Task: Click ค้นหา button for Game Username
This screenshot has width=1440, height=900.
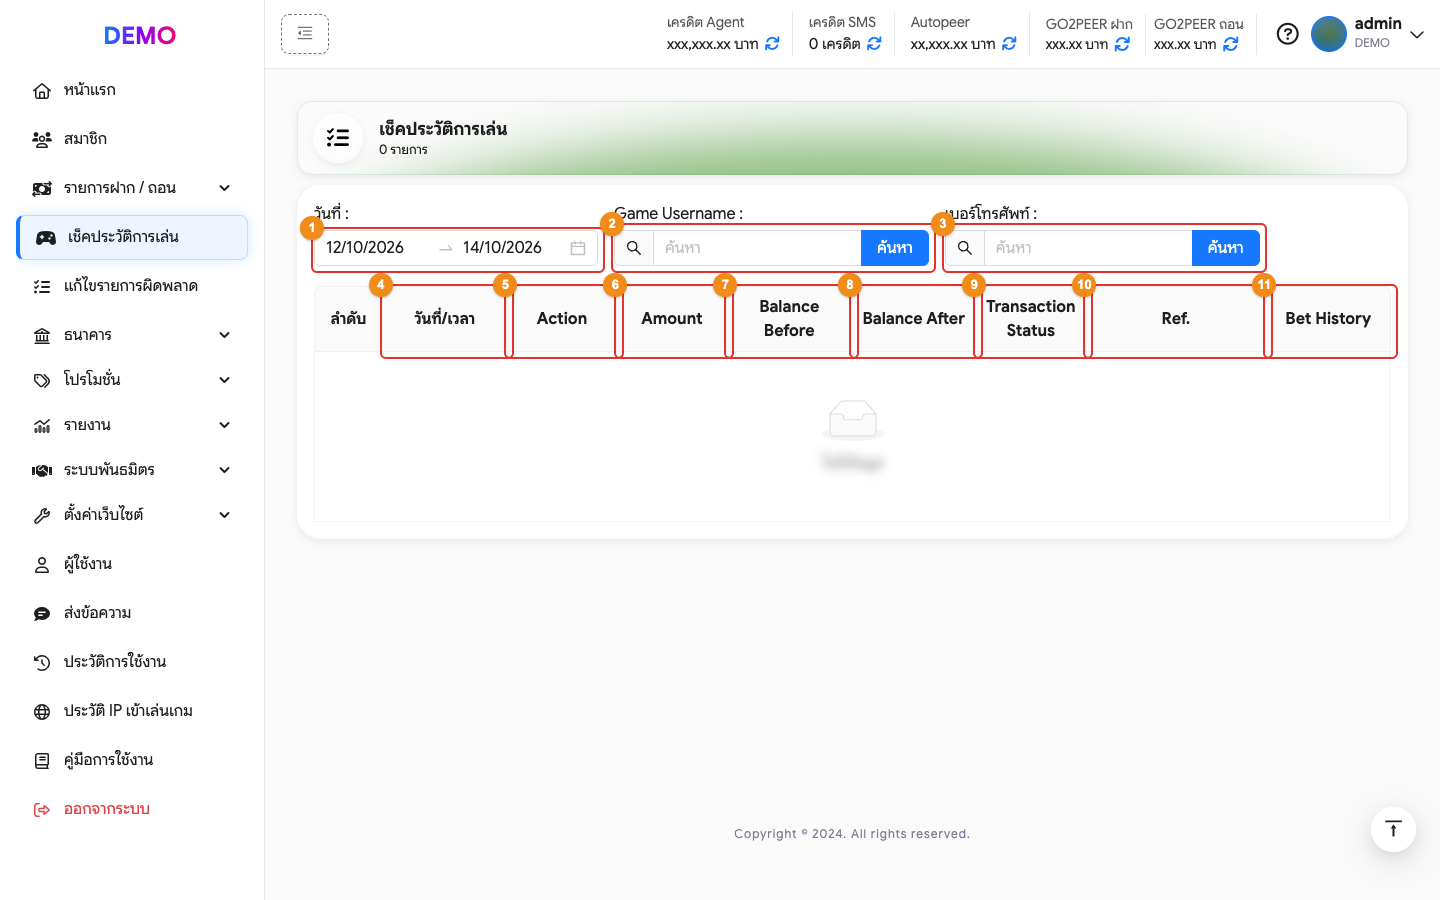Action: (895, 248)
